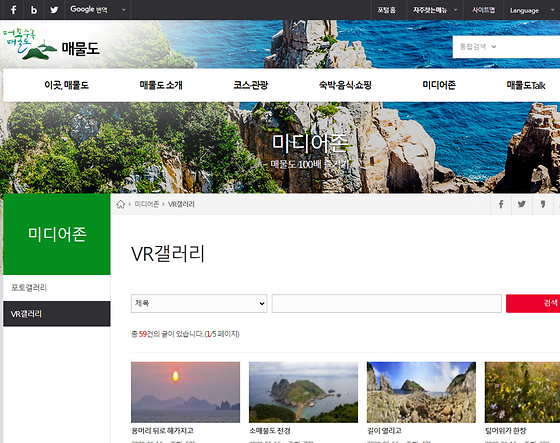Select VR갤러리 in sidebar
The height and width of the screenshot is (443, 560).
click(x=57, y=314)
